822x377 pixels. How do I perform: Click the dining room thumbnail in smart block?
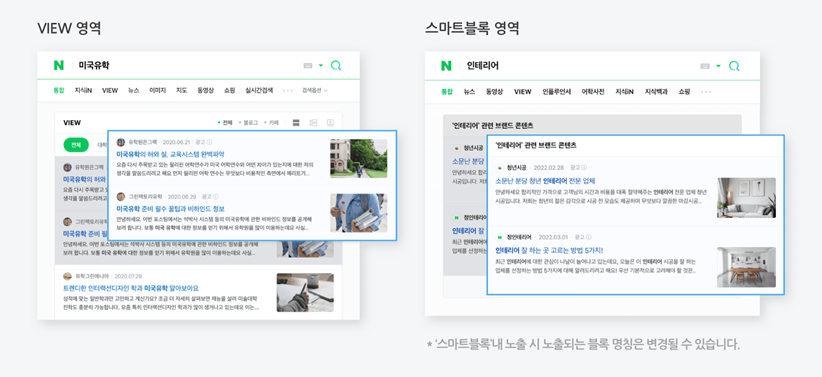(x=747, y=267)
